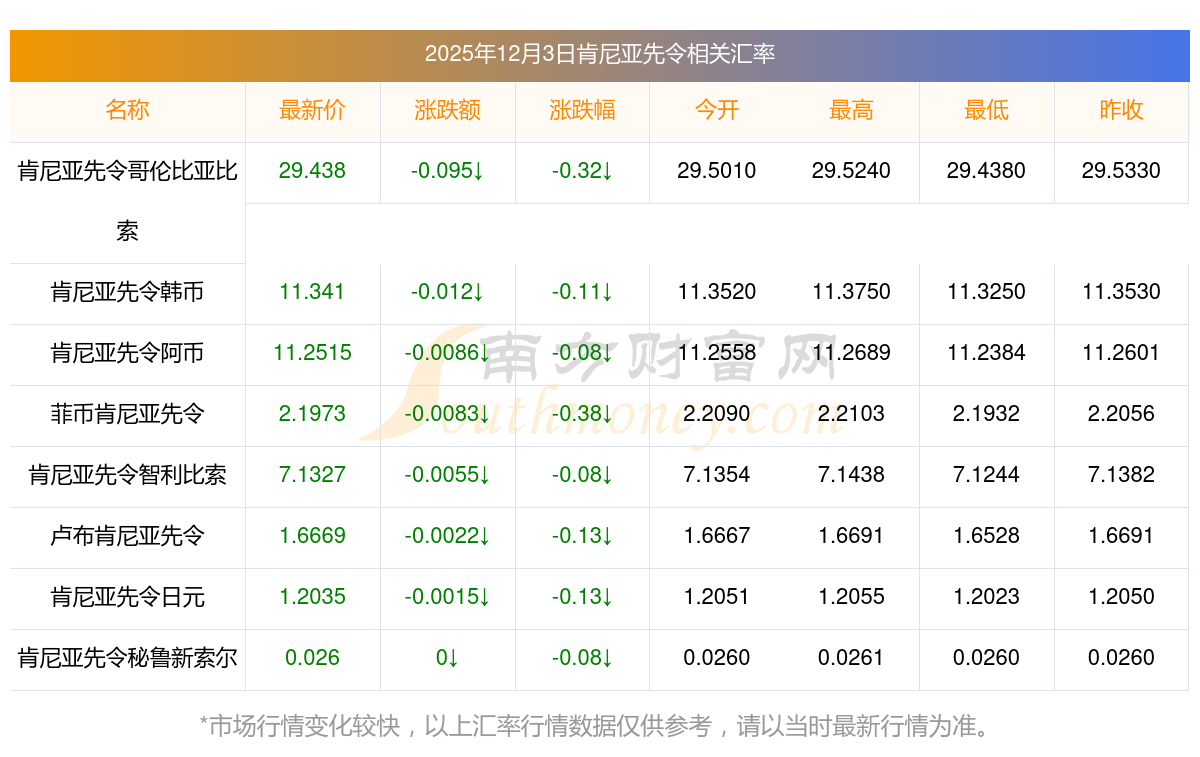The height and width of the screenshot is (757, 1200).
Task: Select the 最高 column header
Action: 851,110
